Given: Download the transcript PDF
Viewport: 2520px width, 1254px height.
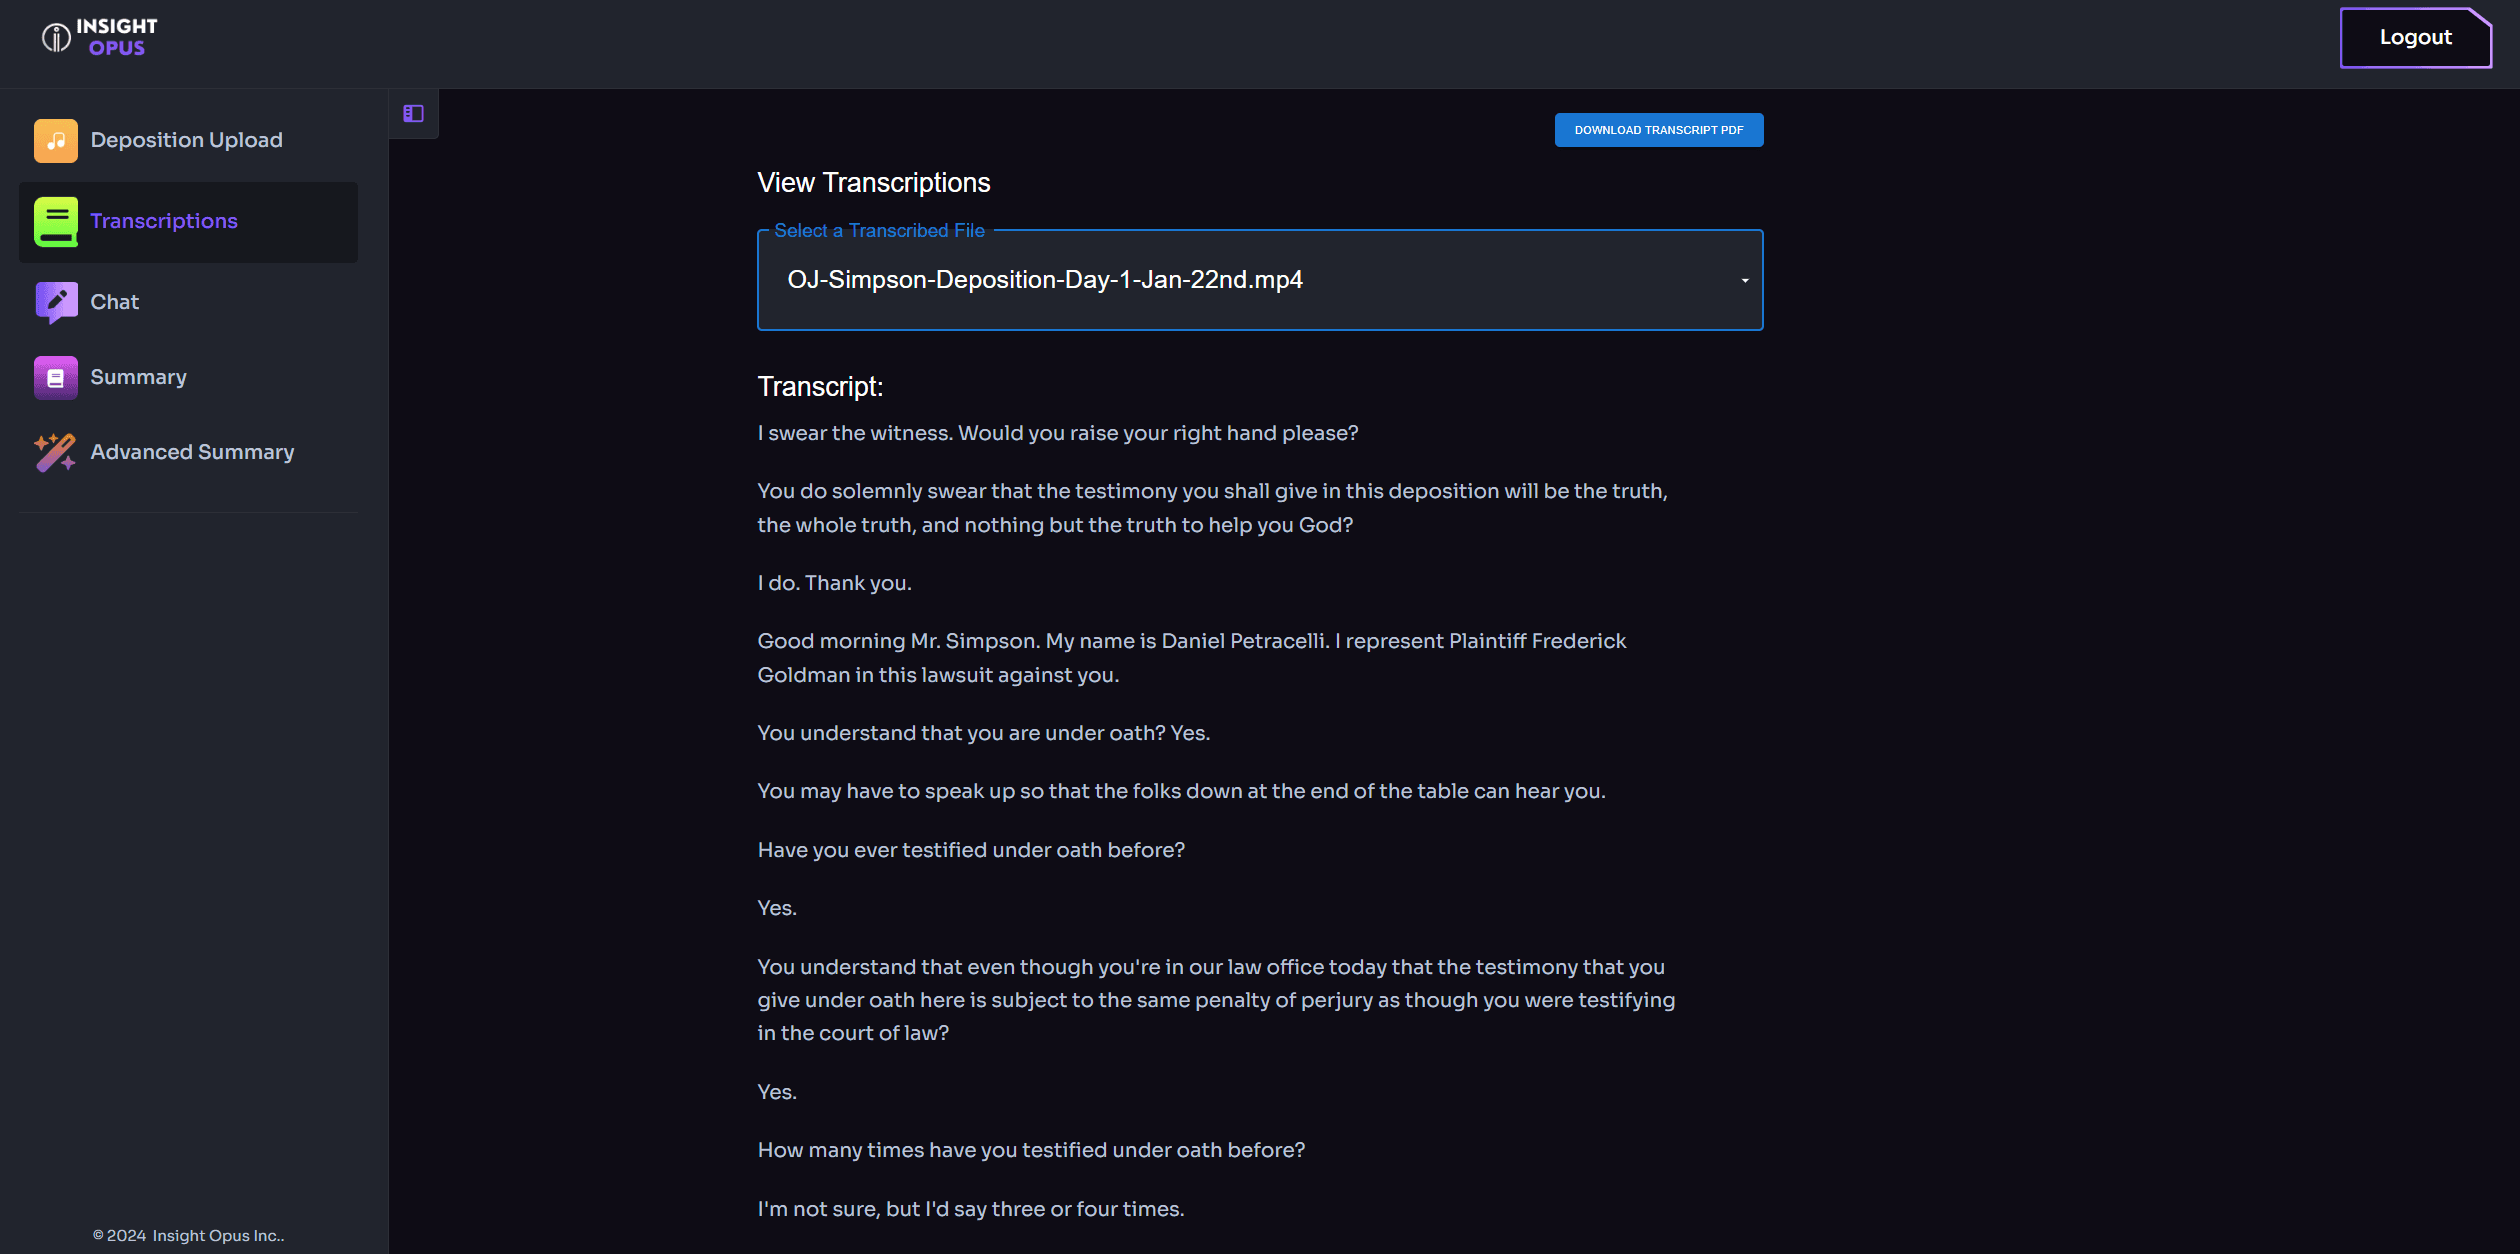Looking at the screenshot, I should click(x=1658, y=130).
